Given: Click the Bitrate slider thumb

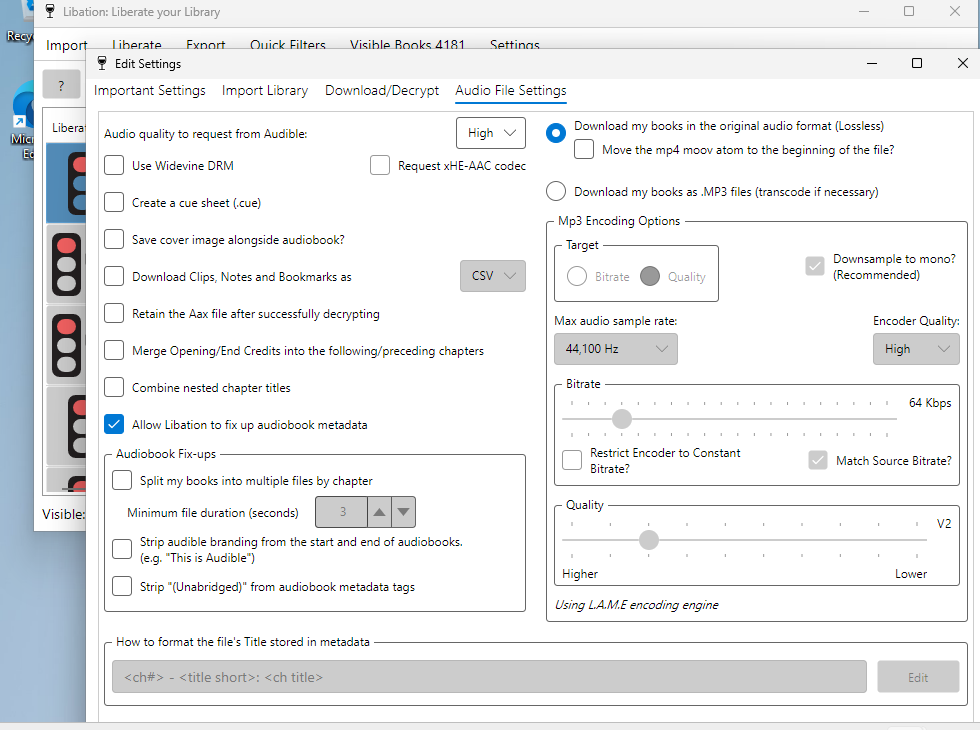Looking at the screenshot, I should [x=622, y=419].
